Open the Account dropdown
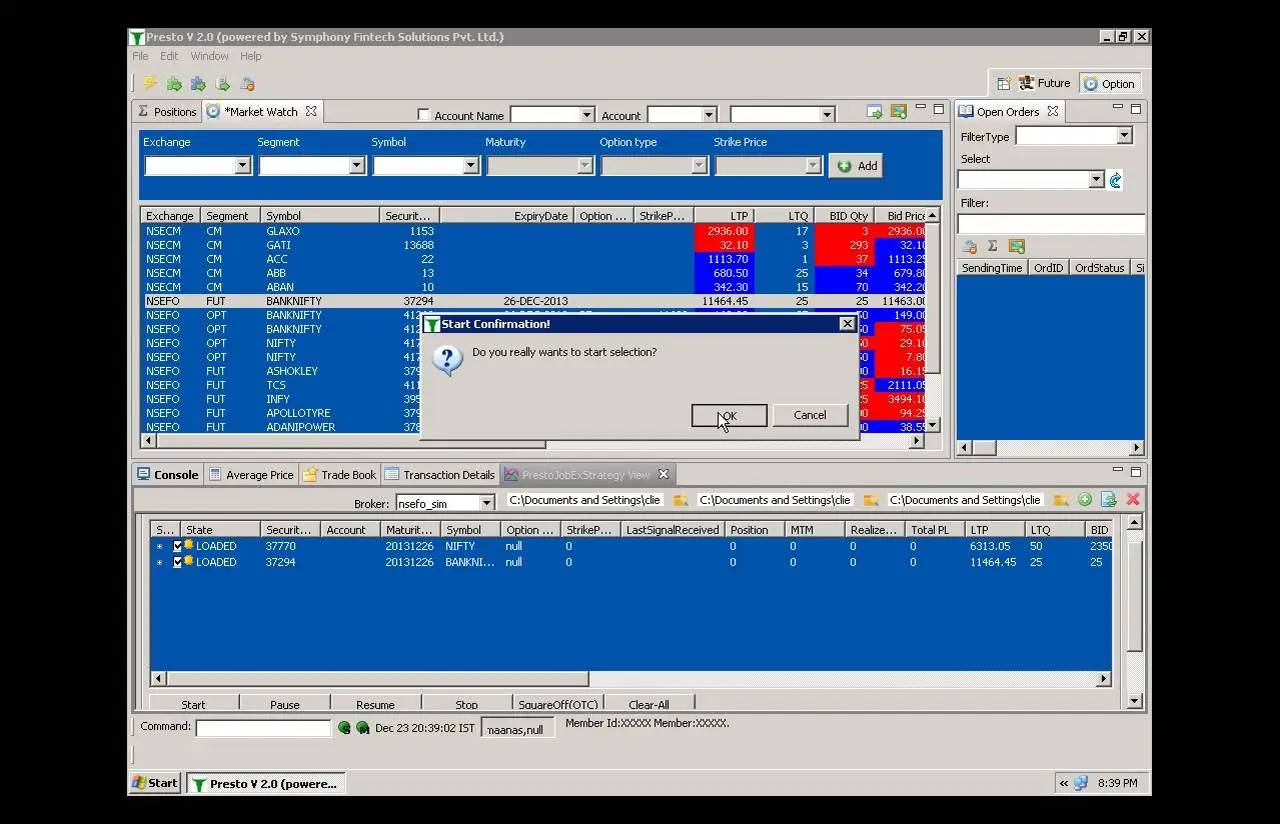 (709, 115)
